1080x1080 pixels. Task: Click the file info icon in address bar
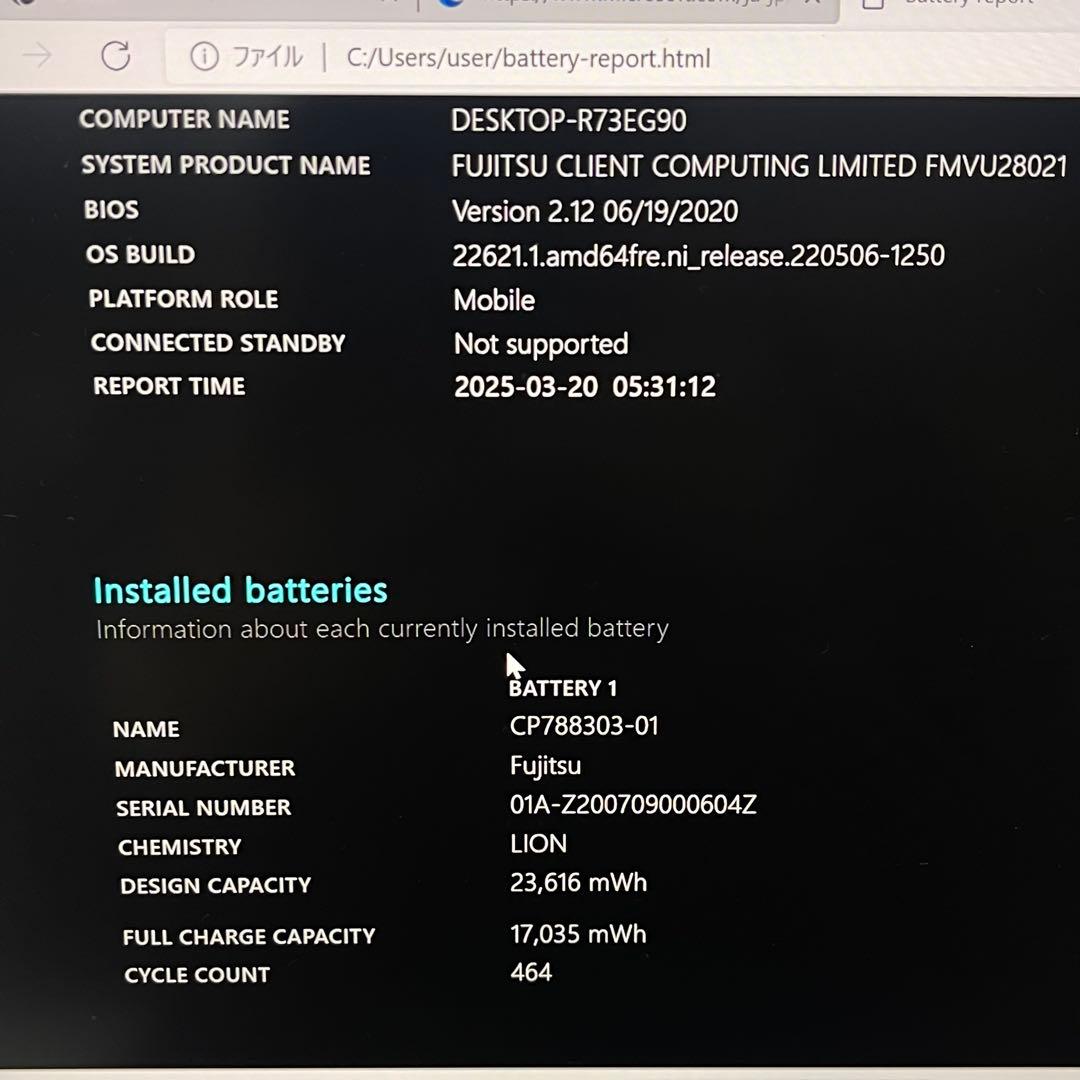205,56
